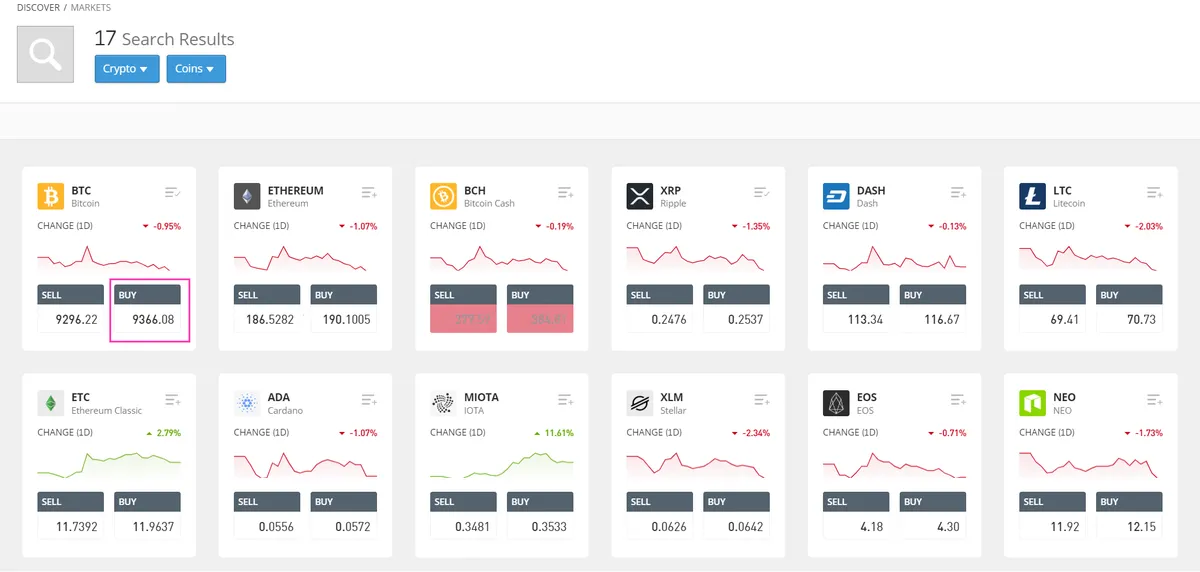
Task: Open the Litecoin LTC logo icon
Action: click(1033, 196)
